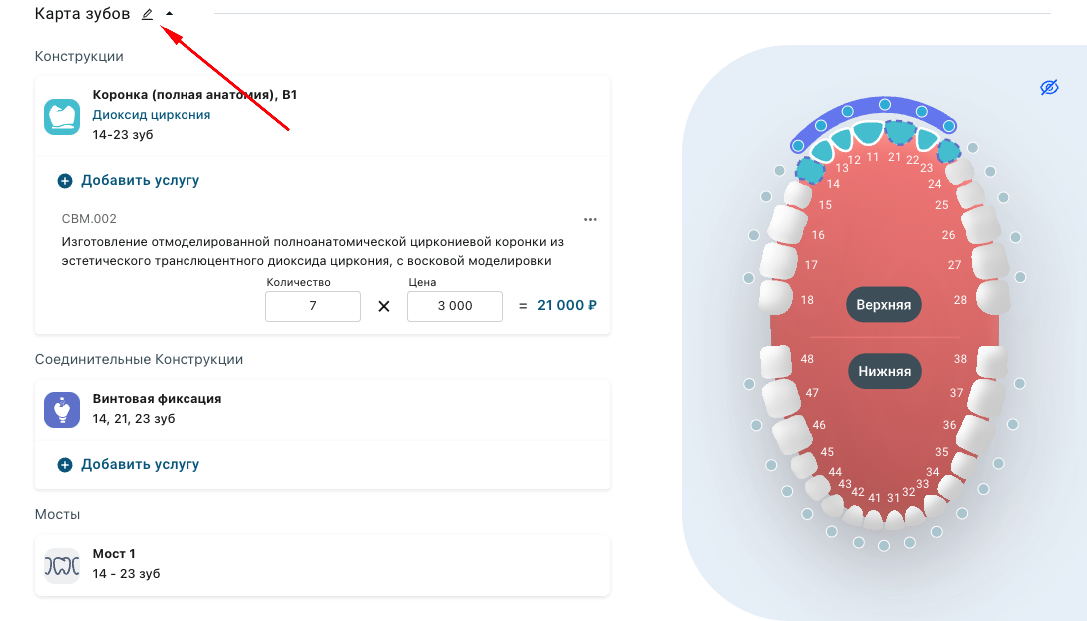
Task: Select the Нижняя jaw button
Action: pyautogui.click(x=884, y=372)
